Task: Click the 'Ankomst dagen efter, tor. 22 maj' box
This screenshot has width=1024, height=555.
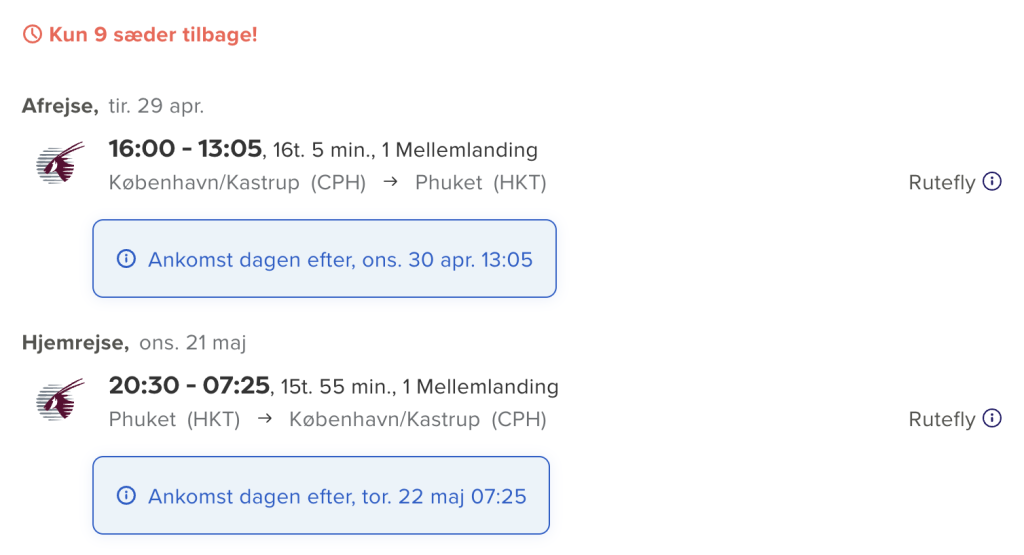Action: pyautogui.click(x=321, y=496)
